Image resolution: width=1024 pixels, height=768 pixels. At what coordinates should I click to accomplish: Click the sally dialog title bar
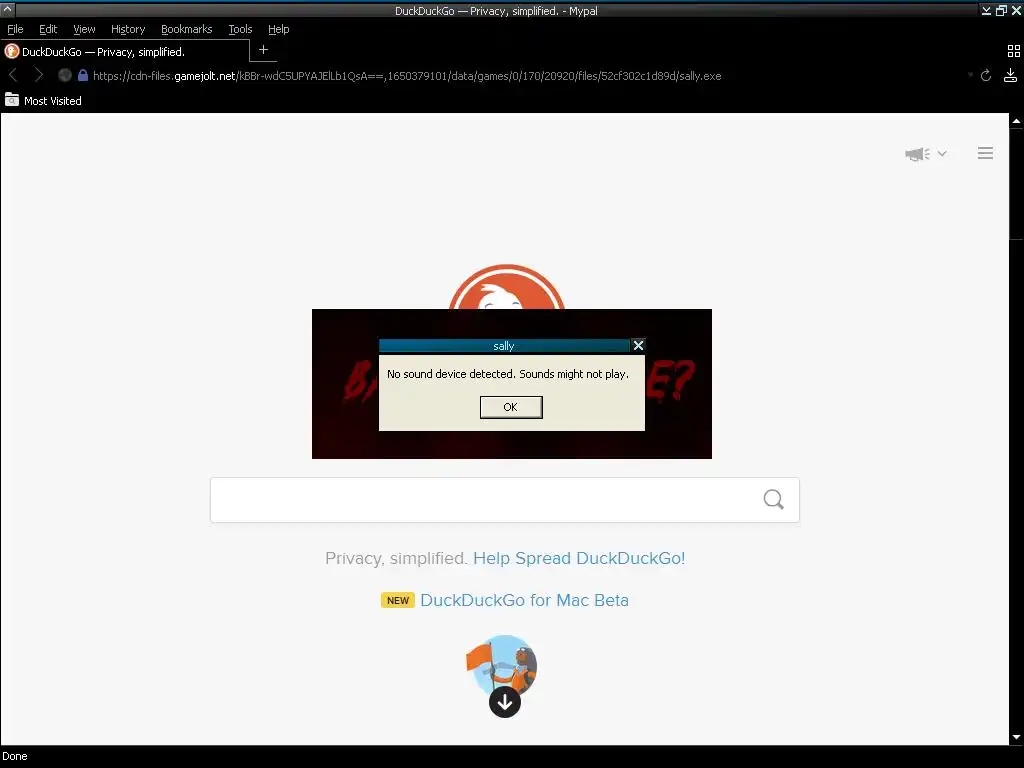504,346
